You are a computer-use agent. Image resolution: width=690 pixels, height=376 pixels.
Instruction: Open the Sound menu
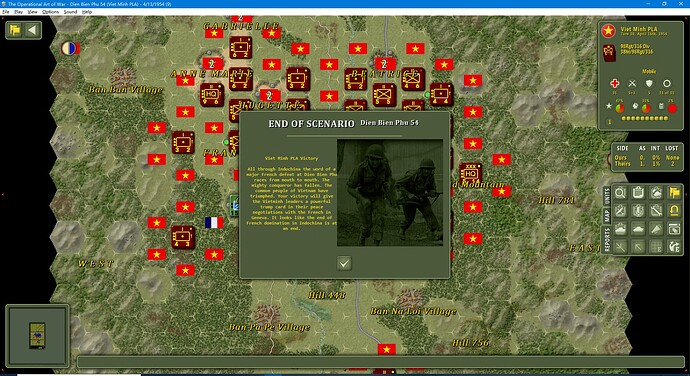70,12
